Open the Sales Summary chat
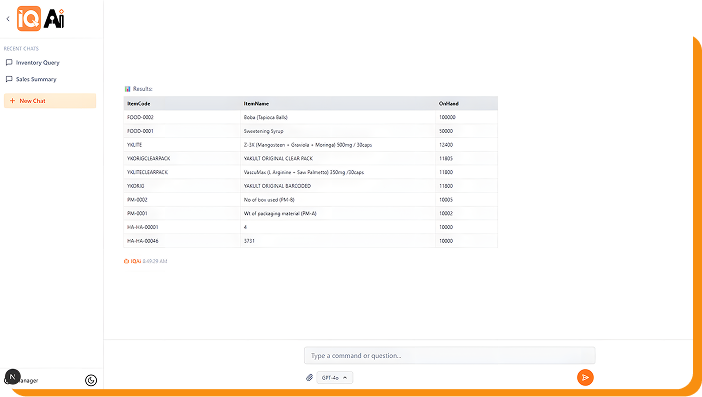Viewport: 702px width, 397px height. [x=36, y=79]
